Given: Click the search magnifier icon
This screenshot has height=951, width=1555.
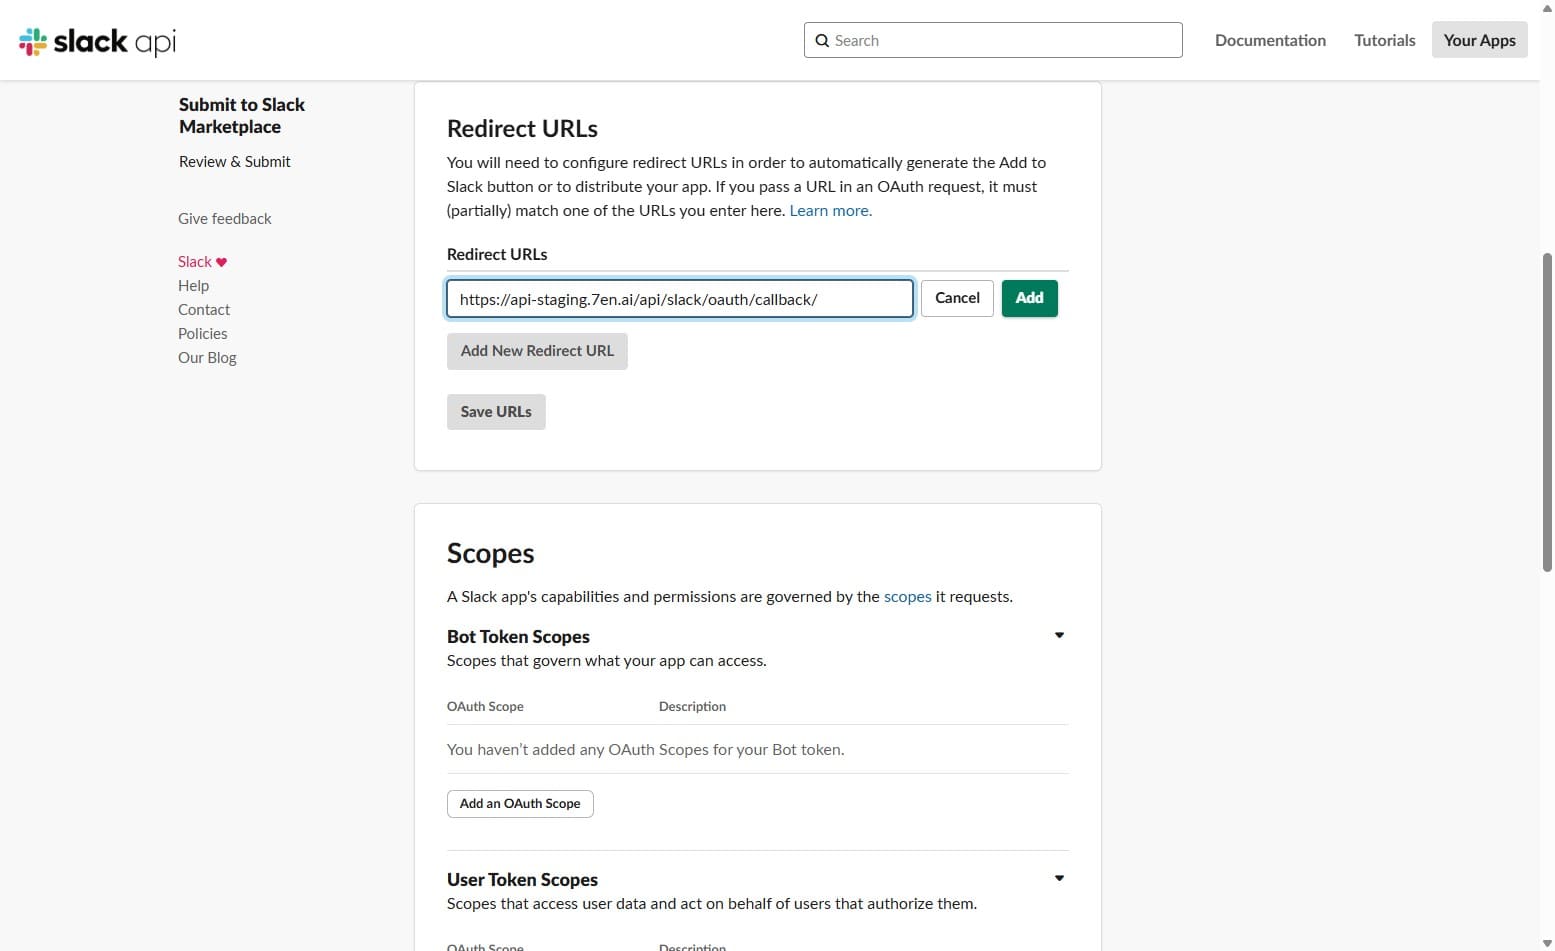Looking at the screenshot, I should pyautogui.click(x=822, y=41).
